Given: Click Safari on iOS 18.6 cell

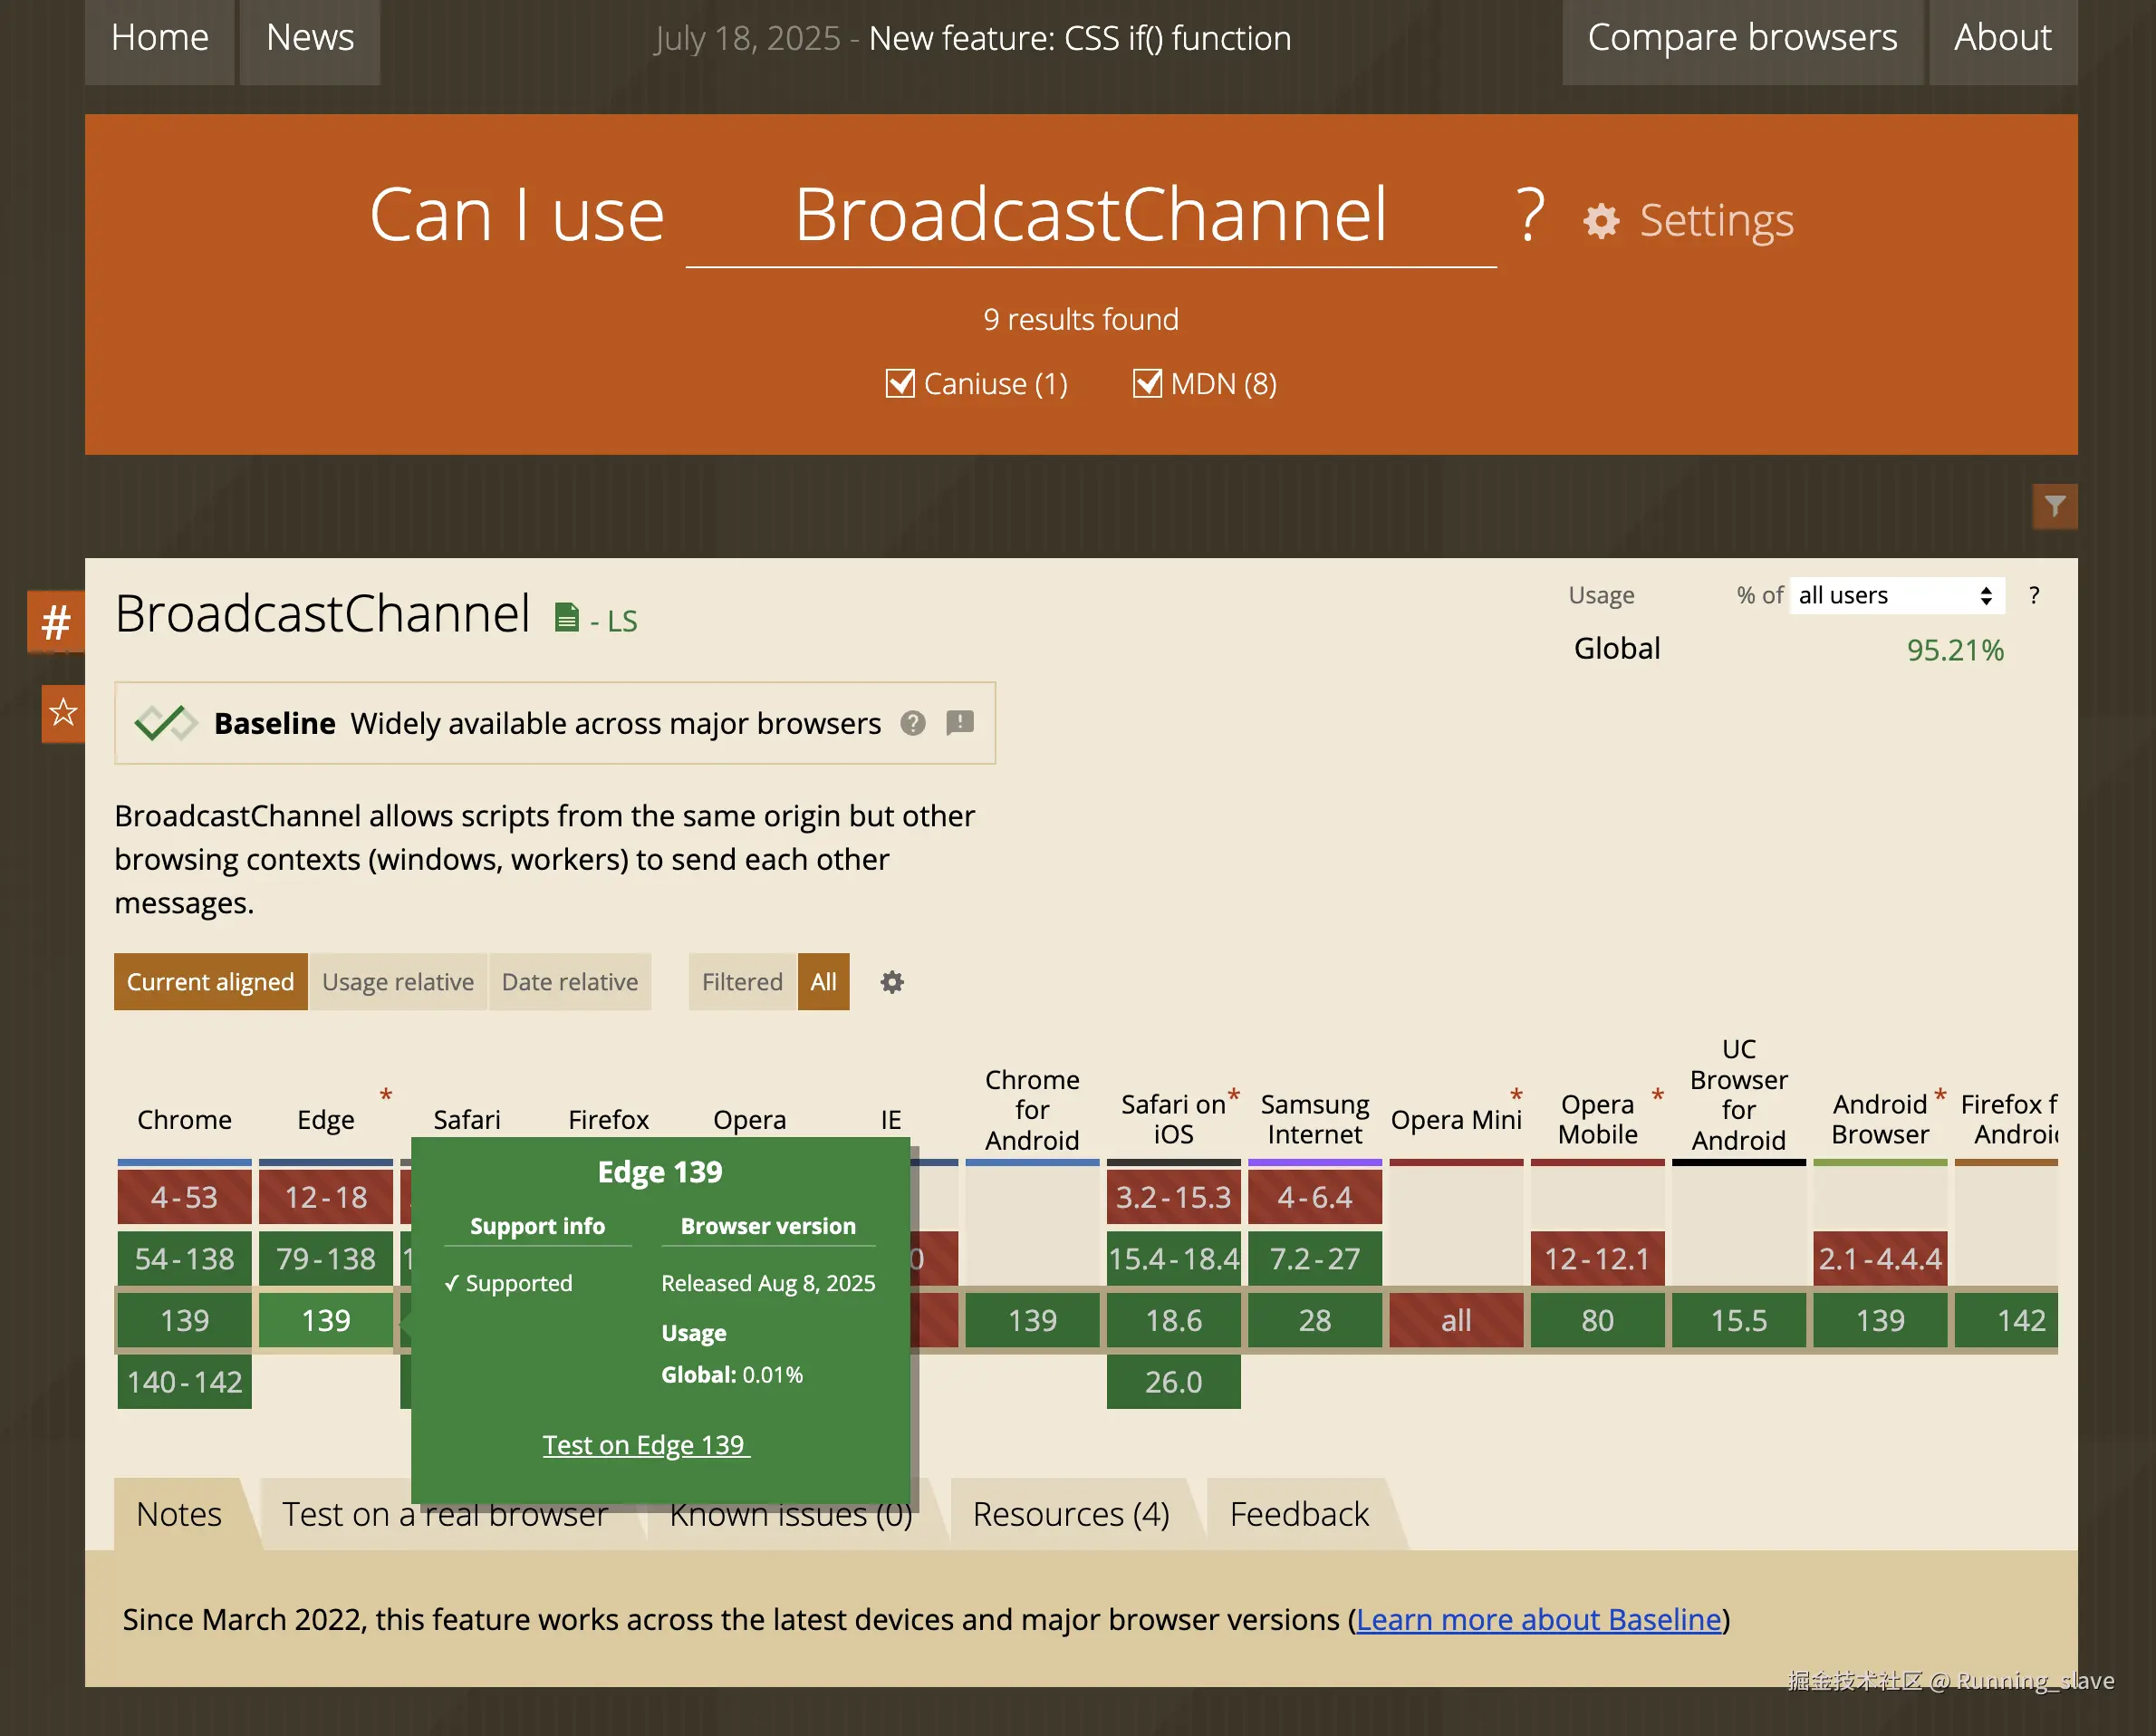Looking at the screenshot, I should pyautogui.click(x=1174, y=1320).
